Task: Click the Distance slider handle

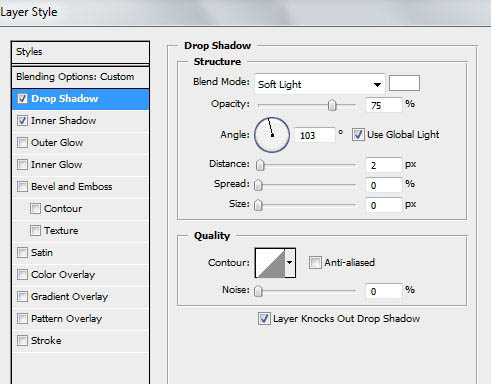Action: click(260, 165)
